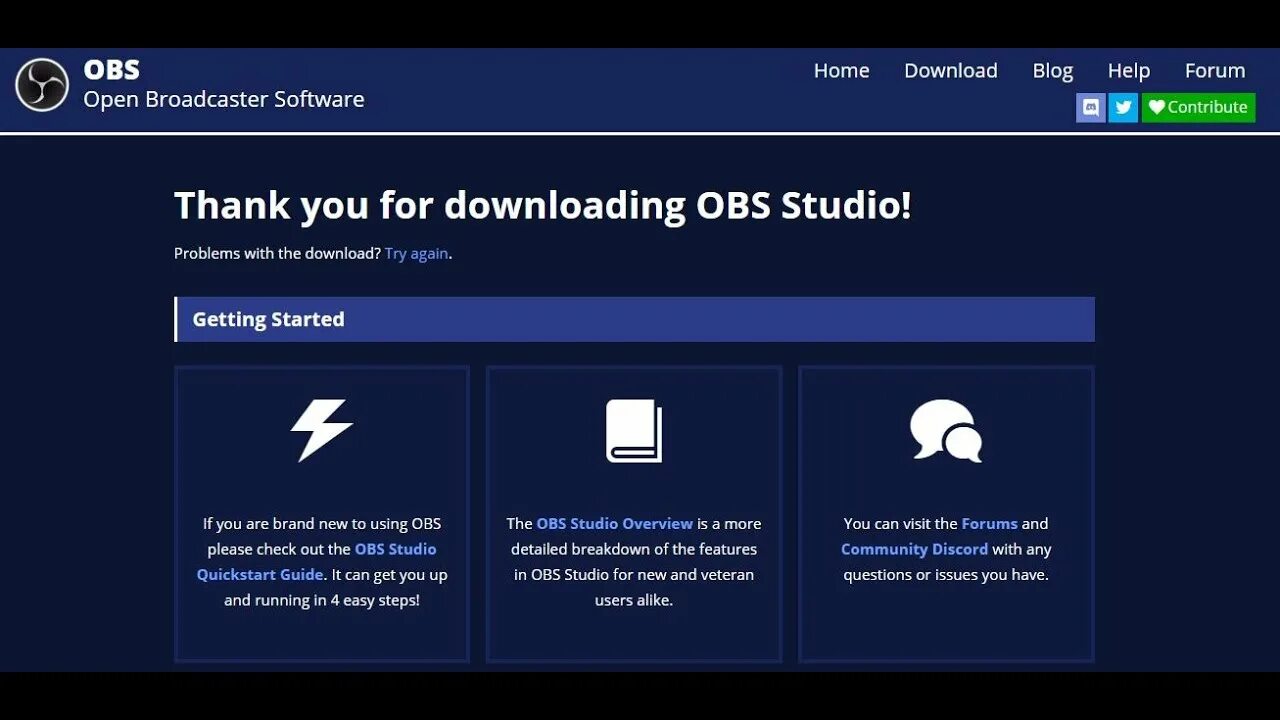This screenshot has height=720, width=1280.
Task: Click the Try again download link
Action: (x=416, y=254)
